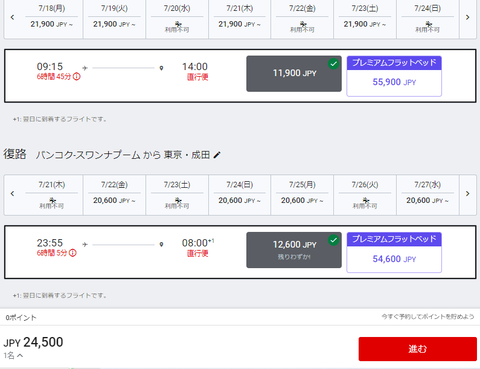This screenshot has height=369, width=480.
Task: Click the red 進む proceed button
Action: pyautogui.click(x=418, y=349)
